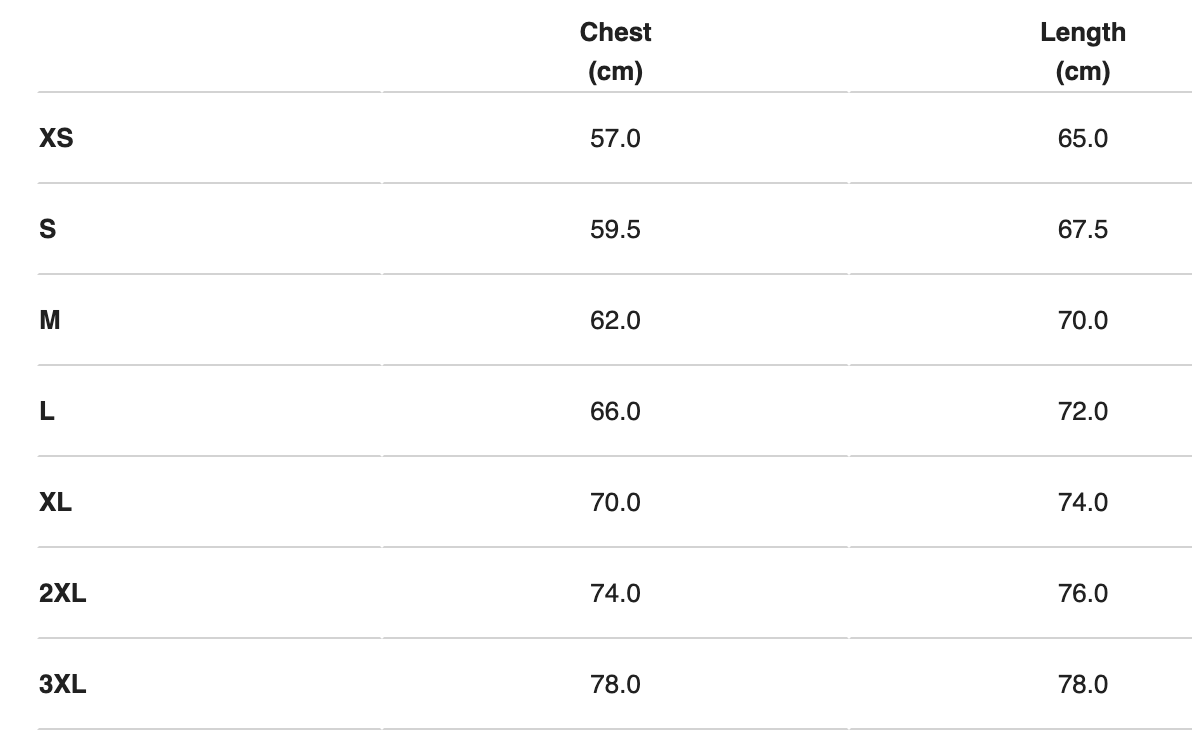The image size is (1192, 731).
Task: Click the XL chest value 70.0
Action: (615, 502)
